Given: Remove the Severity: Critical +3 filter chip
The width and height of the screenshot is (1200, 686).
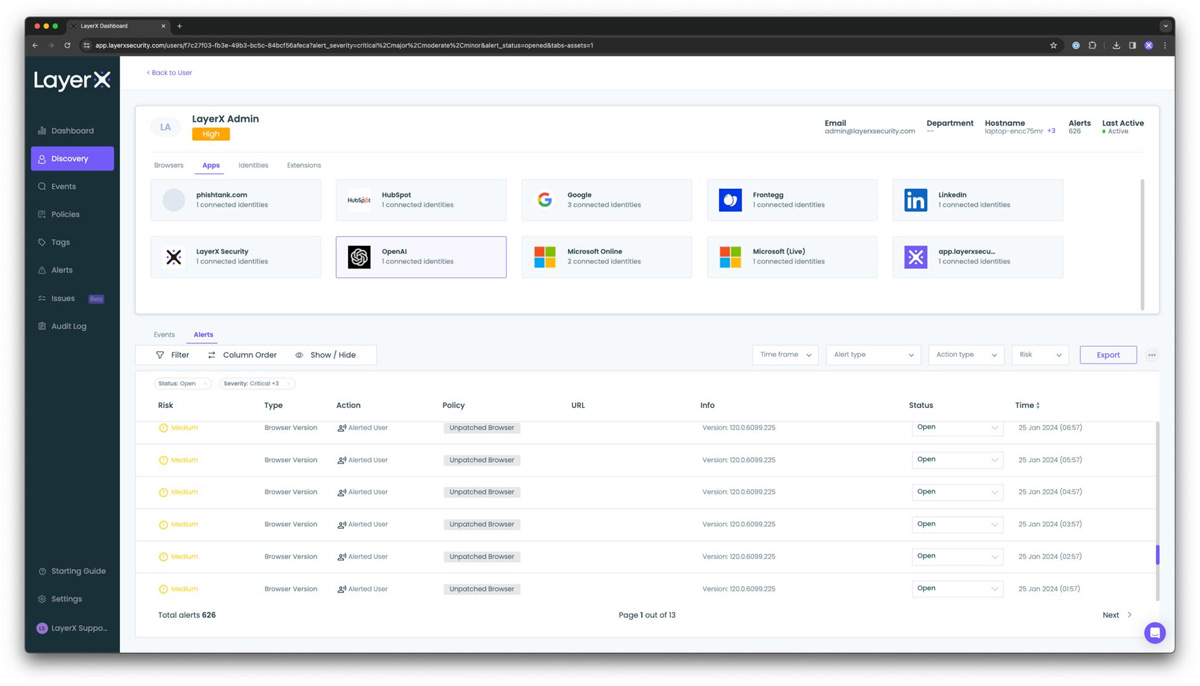Looking at the screenshot, I should point(288,384).
